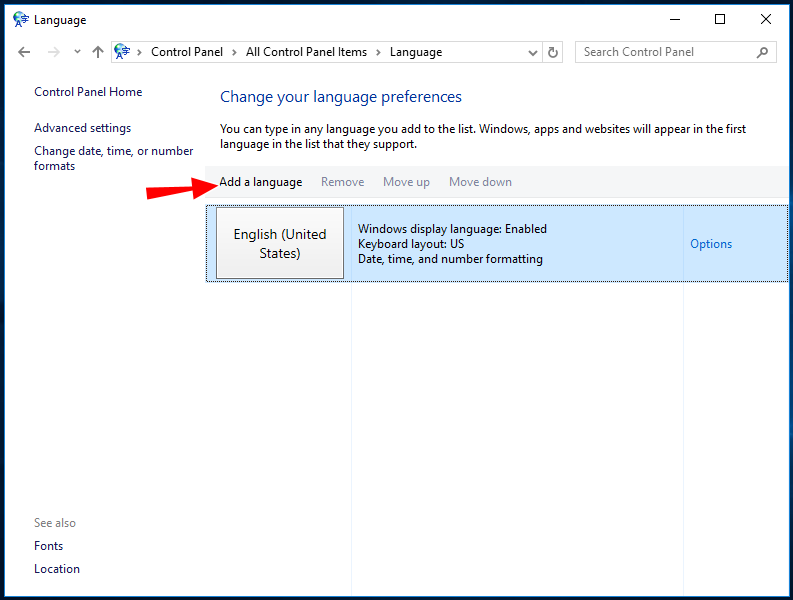Minimize the Language window

click(x=675, y=19)
